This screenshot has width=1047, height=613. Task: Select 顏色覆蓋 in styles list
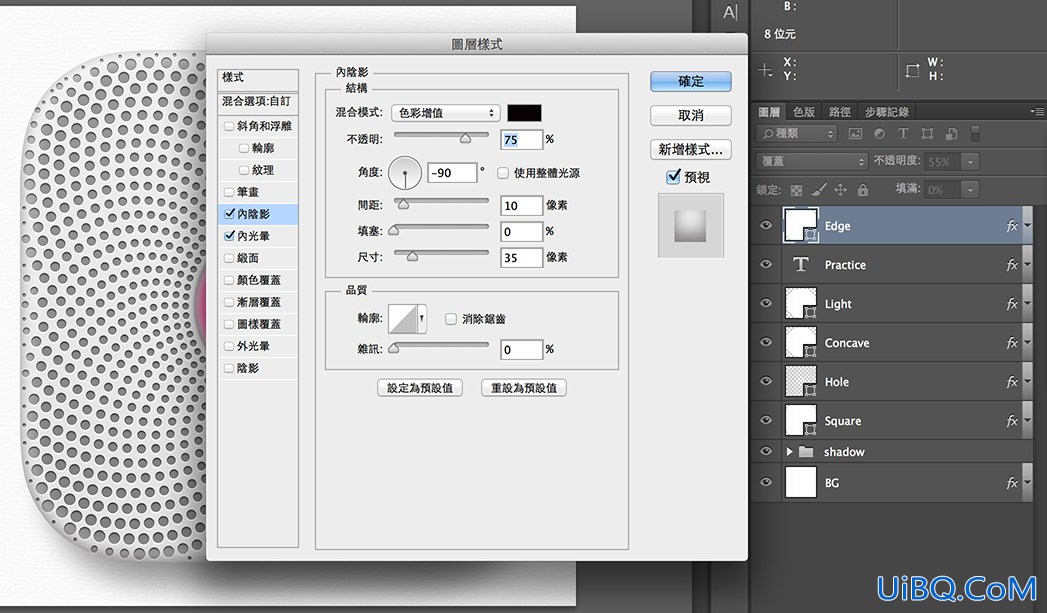257,280
